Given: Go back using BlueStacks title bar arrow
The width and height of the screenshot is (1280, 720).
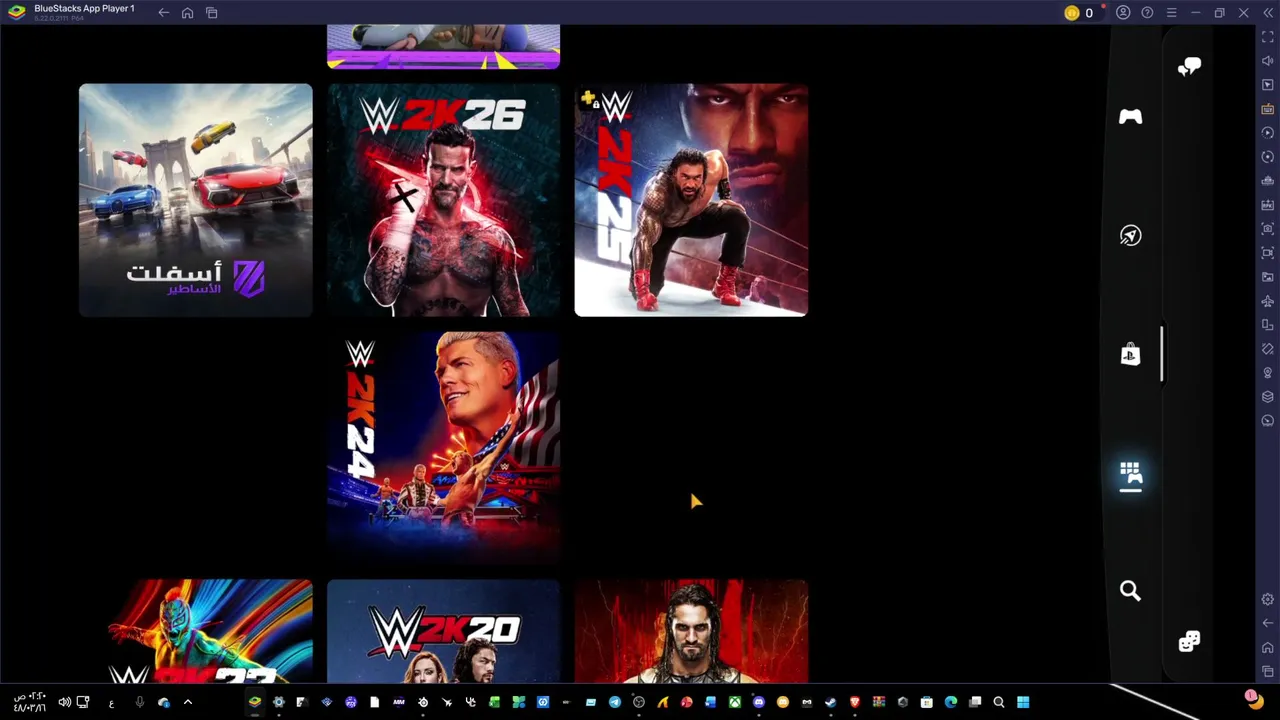Looking at the screenshot, I should [x=163, y=13].
